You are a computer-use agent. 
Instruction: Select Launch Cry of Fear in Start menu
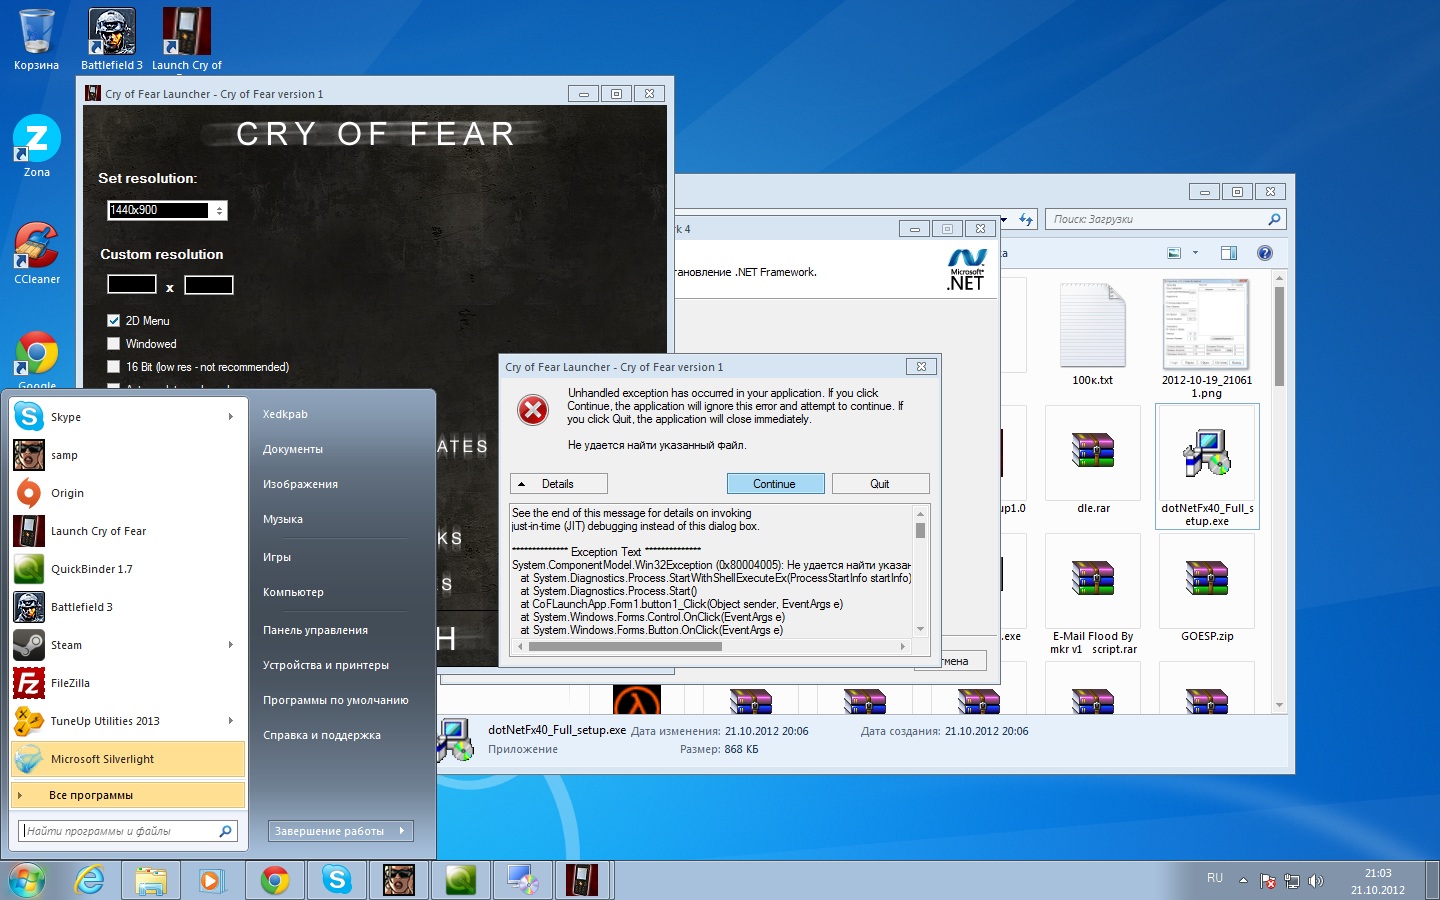(x=126, y=531)
